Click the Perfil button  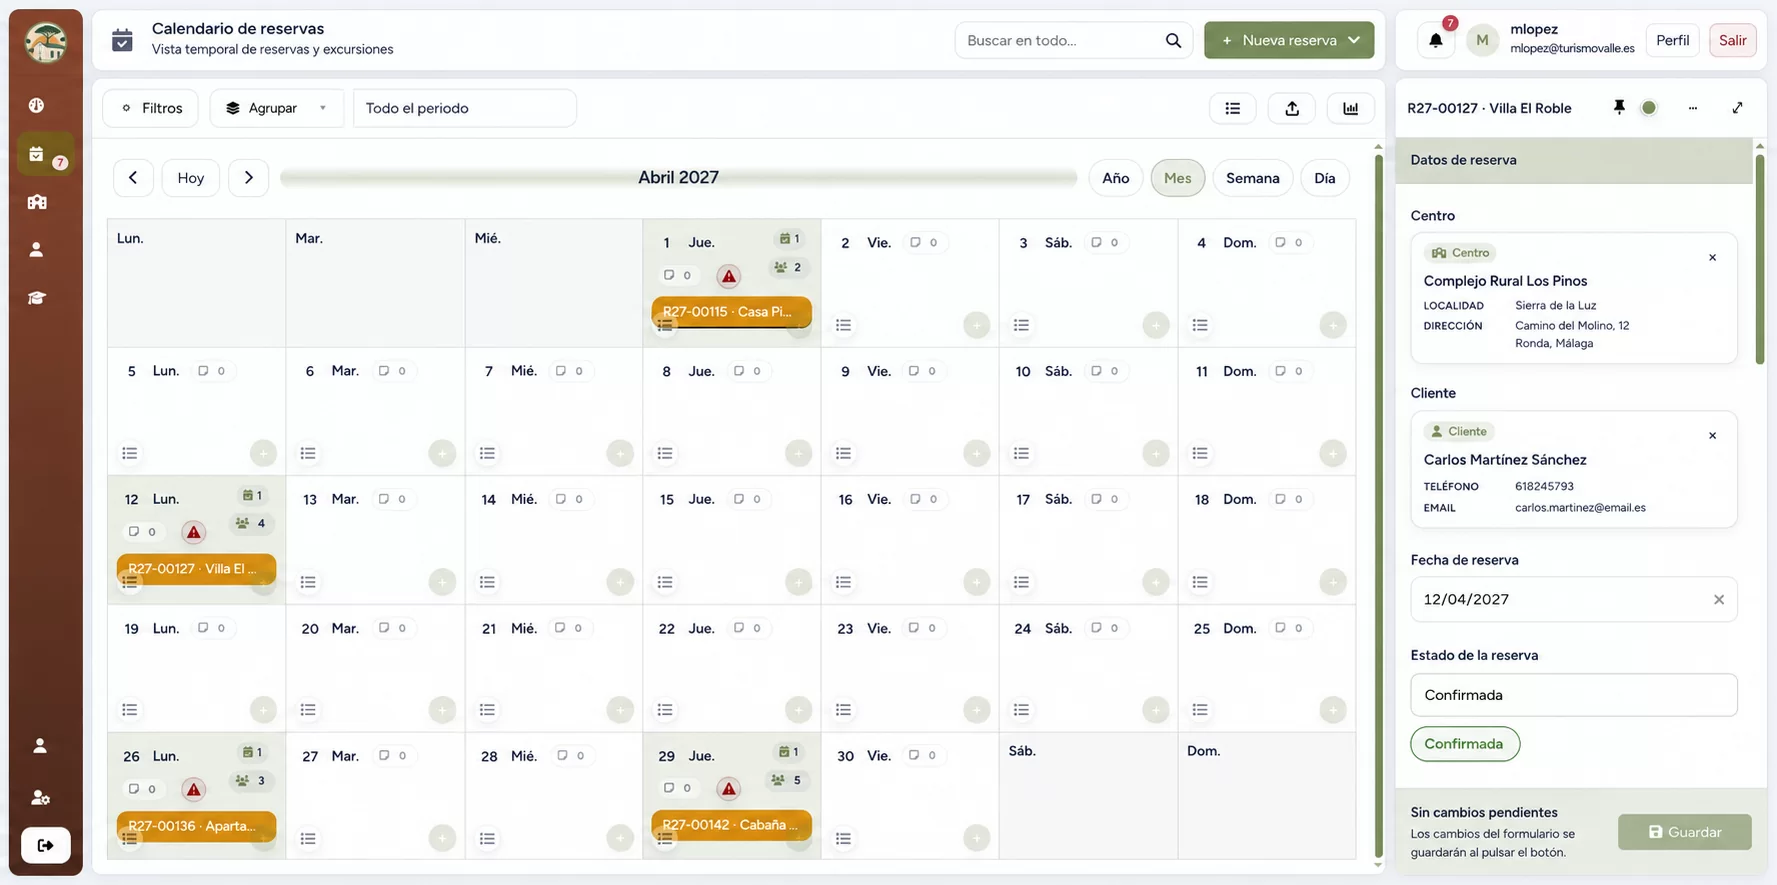[x=1673, y=40]
